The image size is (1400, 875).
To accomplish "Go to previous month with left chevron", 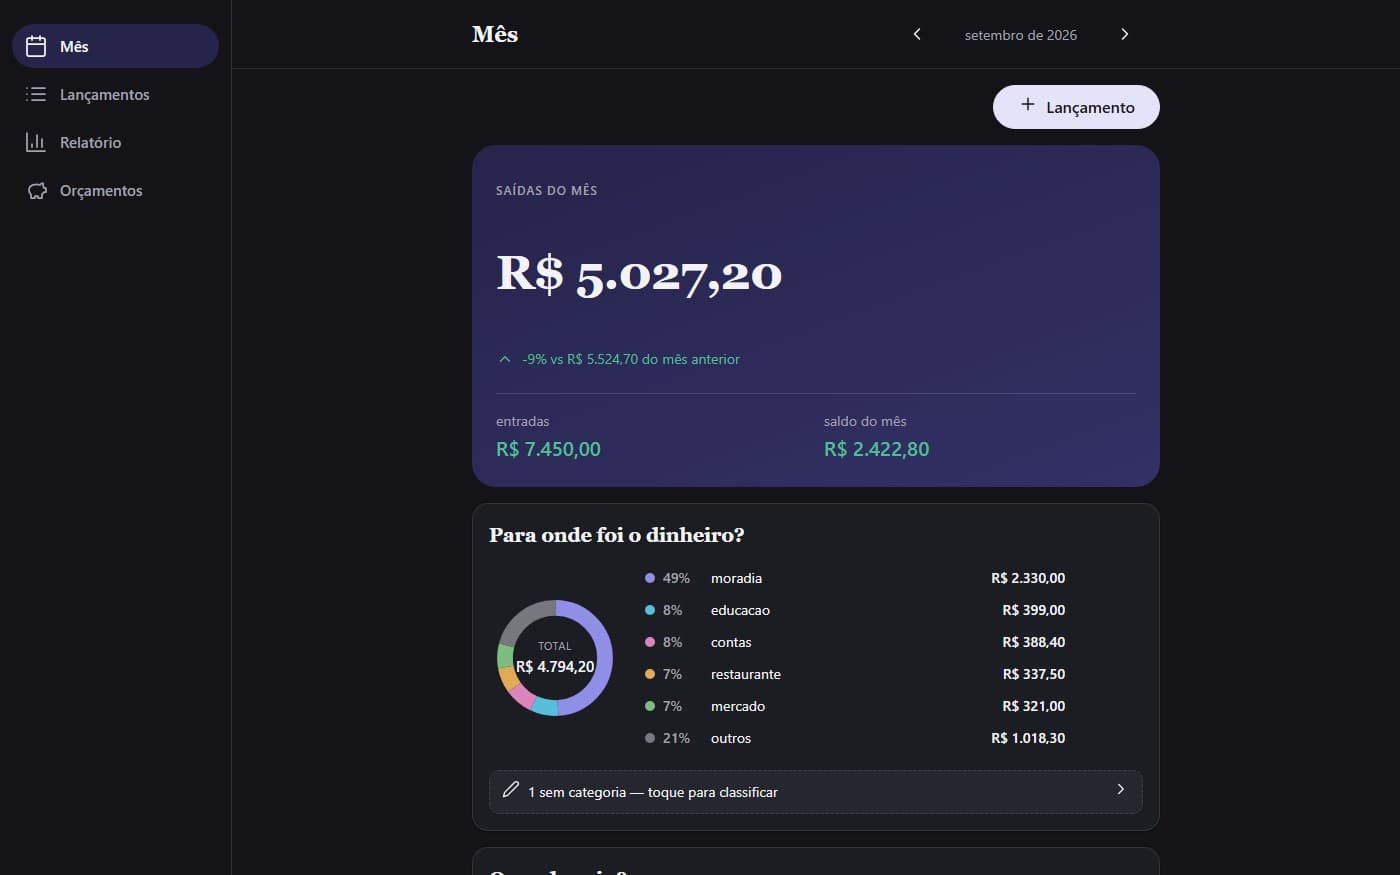I will [917, 34].
